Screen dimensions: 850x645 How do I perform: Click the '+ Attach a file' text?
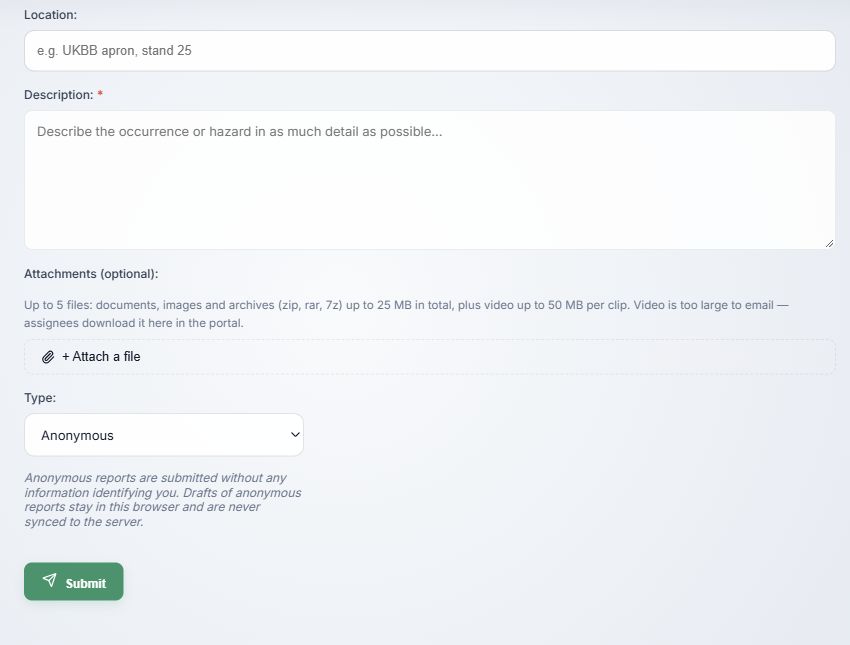(101, 357)
